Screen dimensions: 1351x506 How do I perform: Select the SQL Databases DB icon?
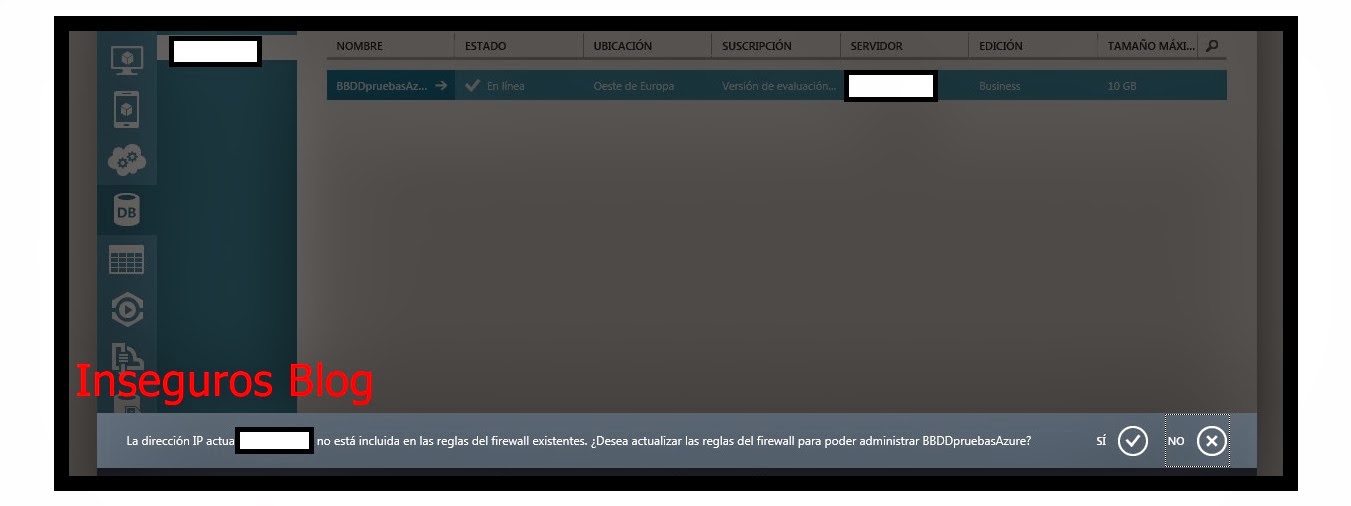[x=127, y=209]
